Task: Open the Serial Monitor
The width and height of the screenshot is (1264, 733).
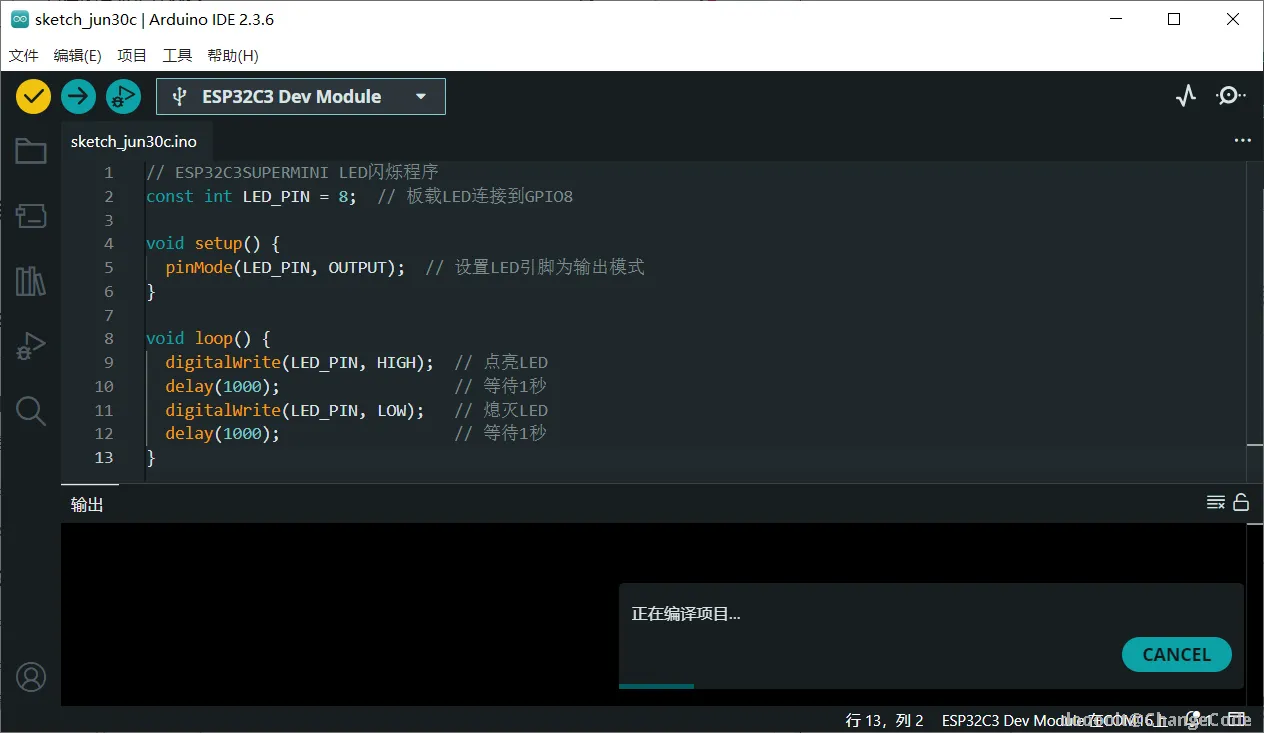Action: click(x=1230, y=96)
